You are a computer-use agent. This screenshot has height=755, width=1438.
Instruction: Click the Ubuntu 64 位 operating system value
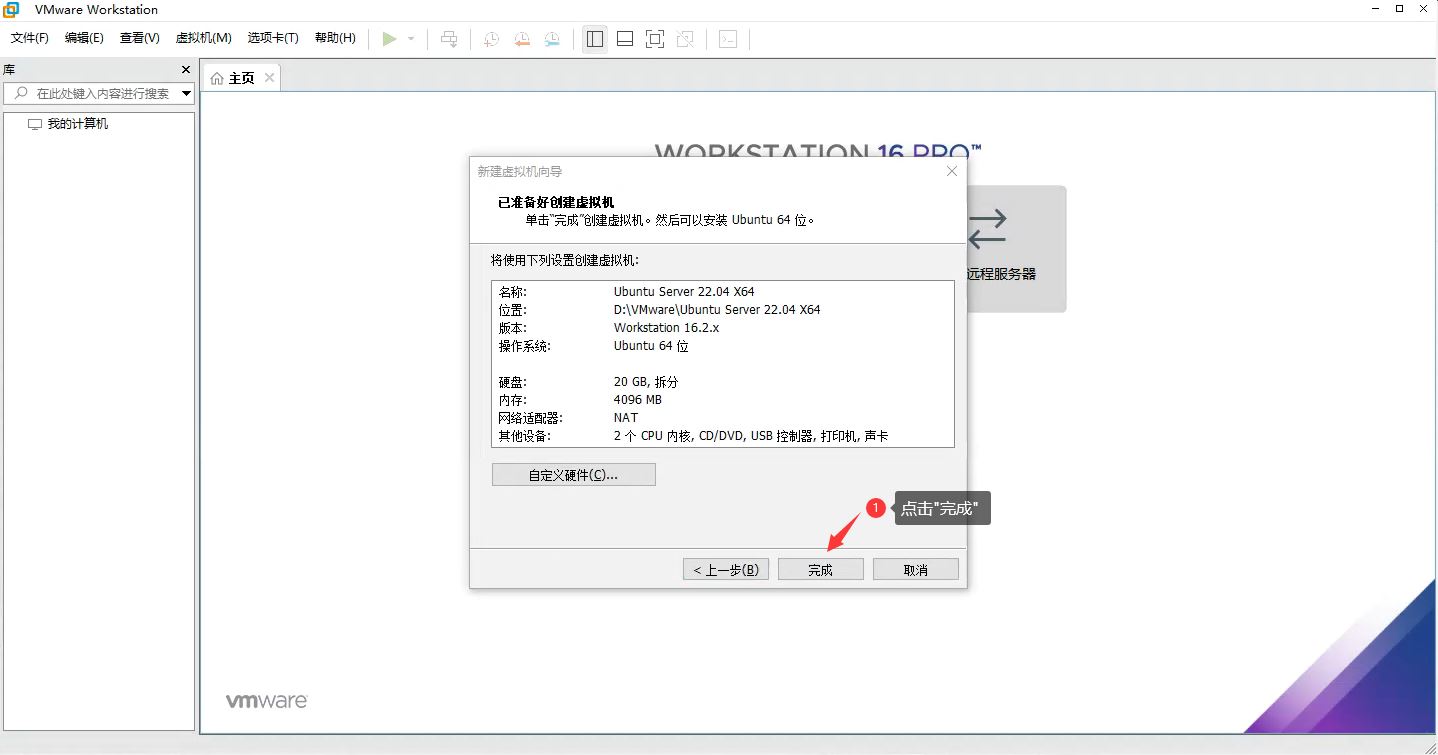[651, 346]
